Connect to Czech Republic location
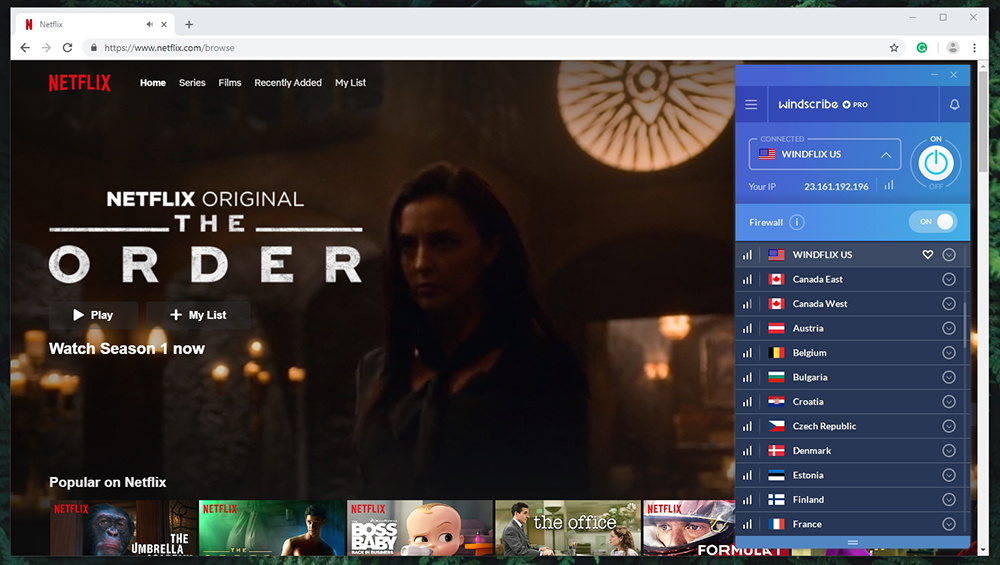 [849, 426]
